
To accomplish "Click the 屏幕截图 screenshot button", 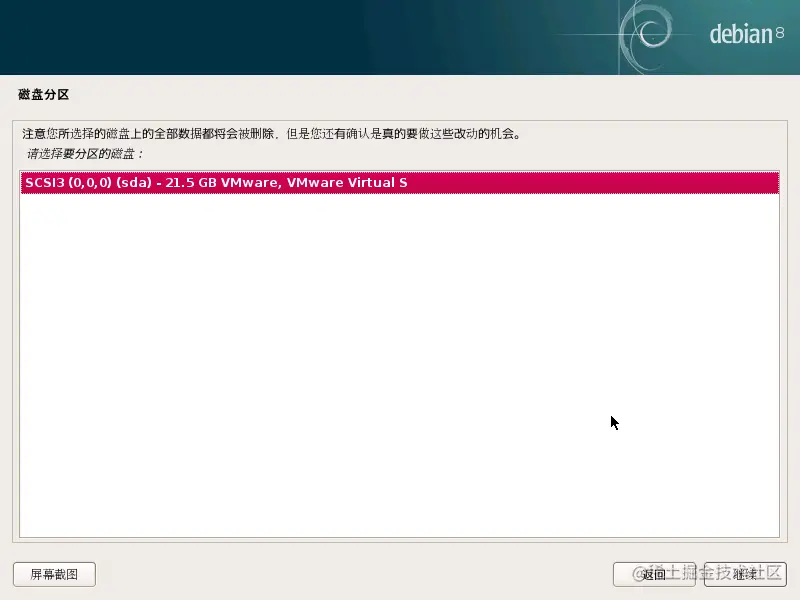I will coord(55,574).
